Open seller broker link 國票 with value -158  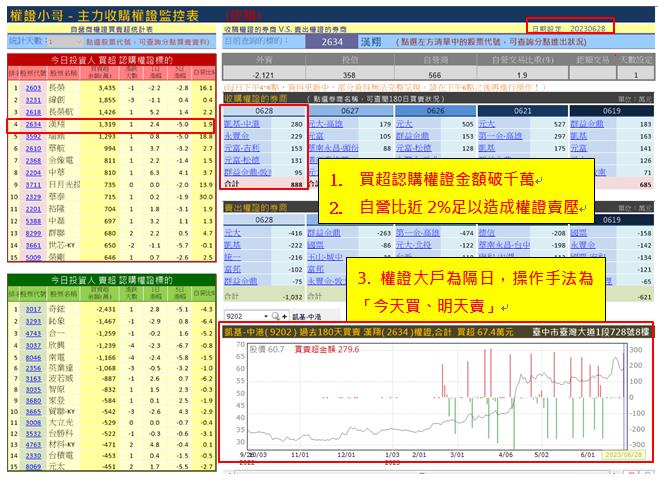(x=578, y=233)
